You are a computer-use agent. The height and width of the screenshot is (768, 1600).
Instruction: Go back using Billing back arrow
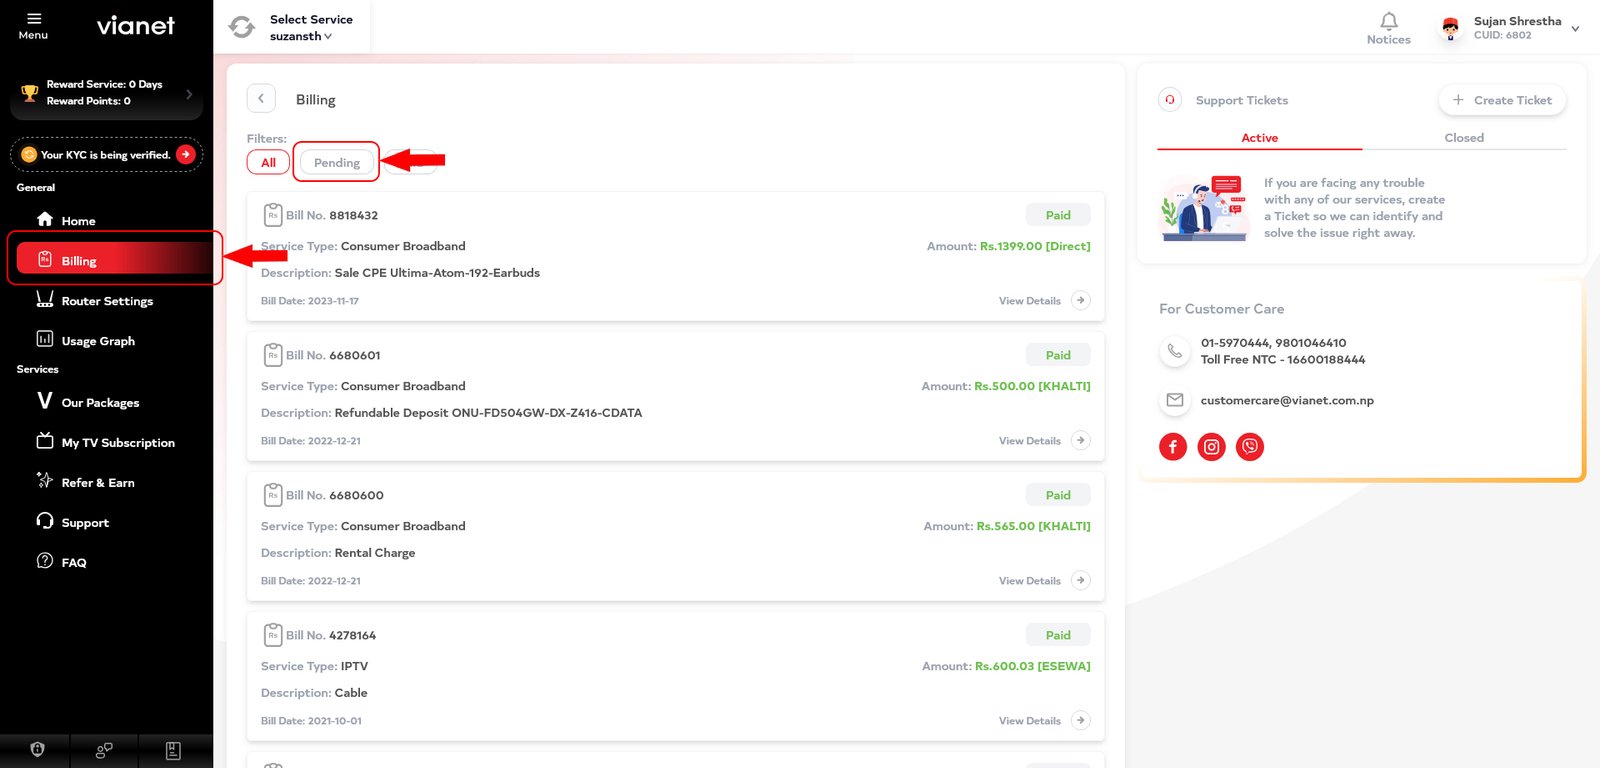click(261, 98)
